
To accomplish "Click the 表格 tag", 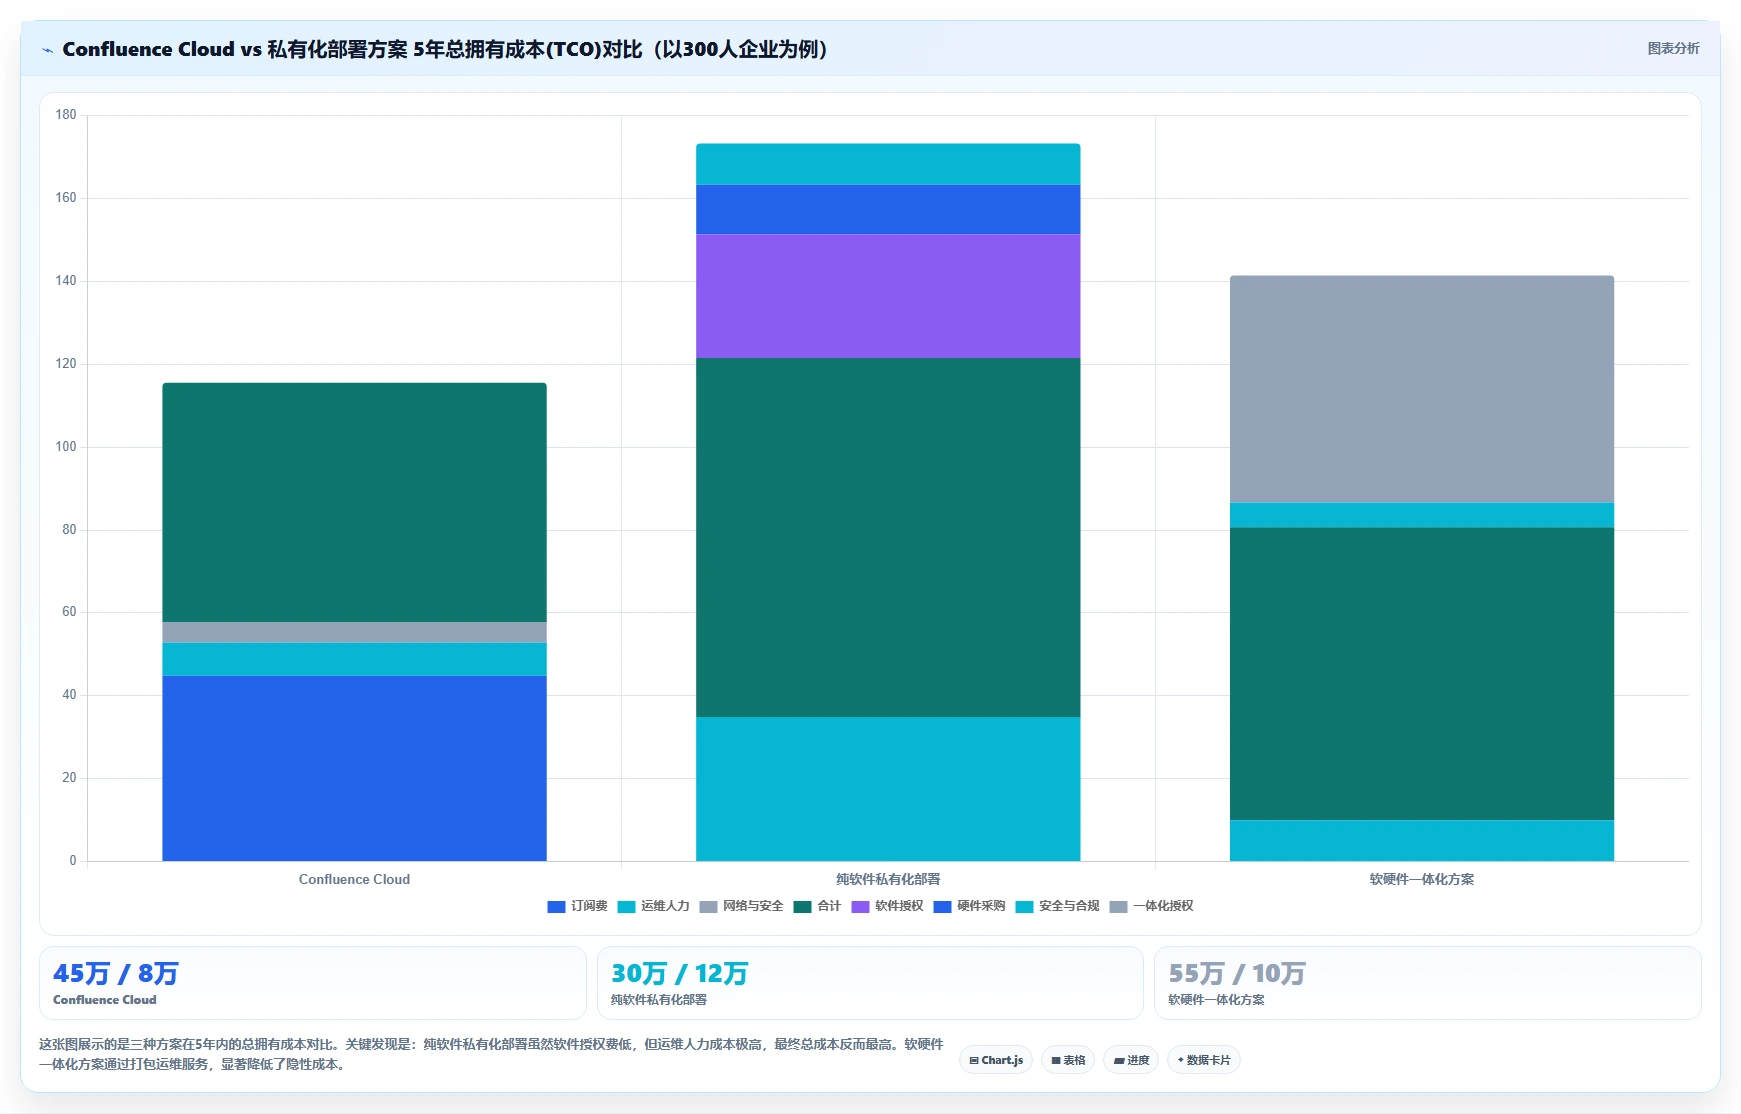I will (1068, 1060).
